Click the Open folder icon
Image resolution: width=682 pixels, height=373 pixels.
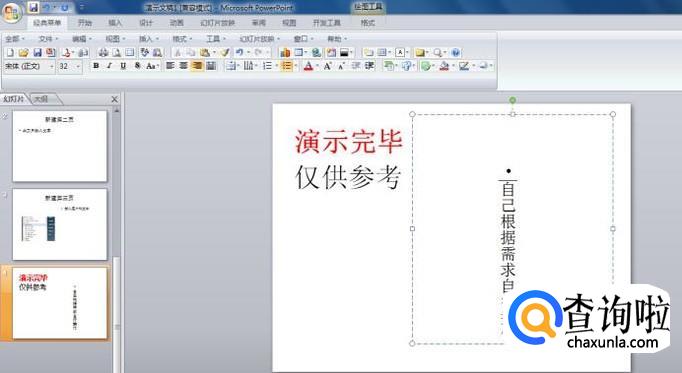pos(23,53)
